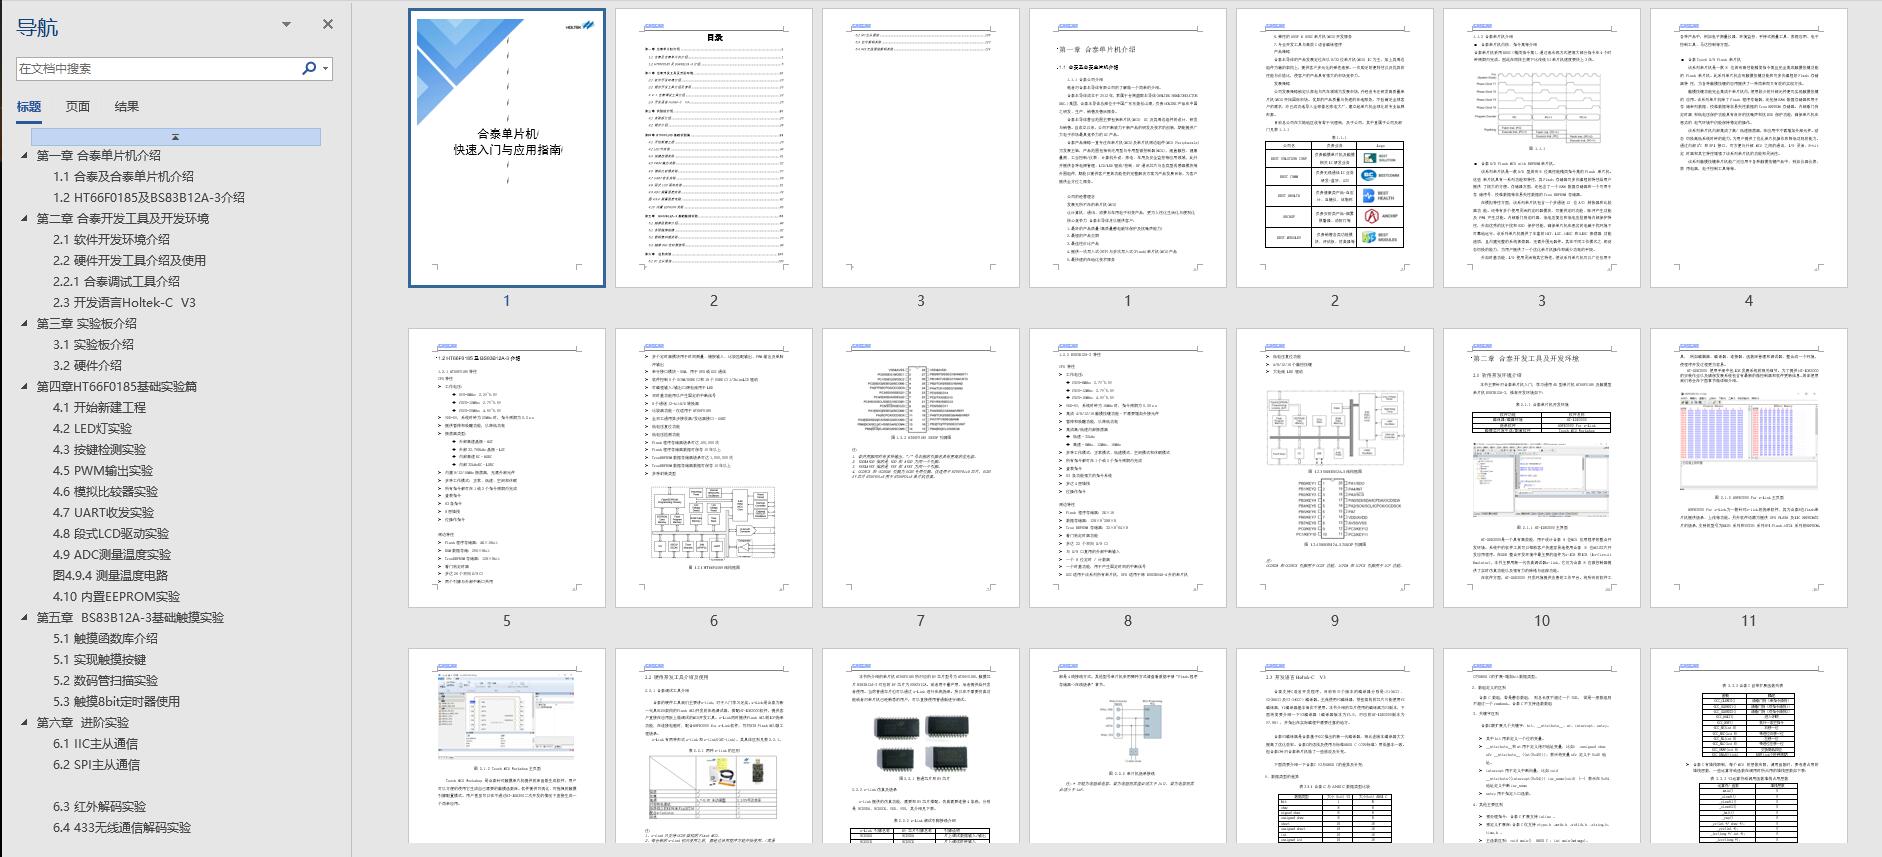Open the page numbered 7 with pin diagram
This screenshot has height=857, width=1882.
921,468
